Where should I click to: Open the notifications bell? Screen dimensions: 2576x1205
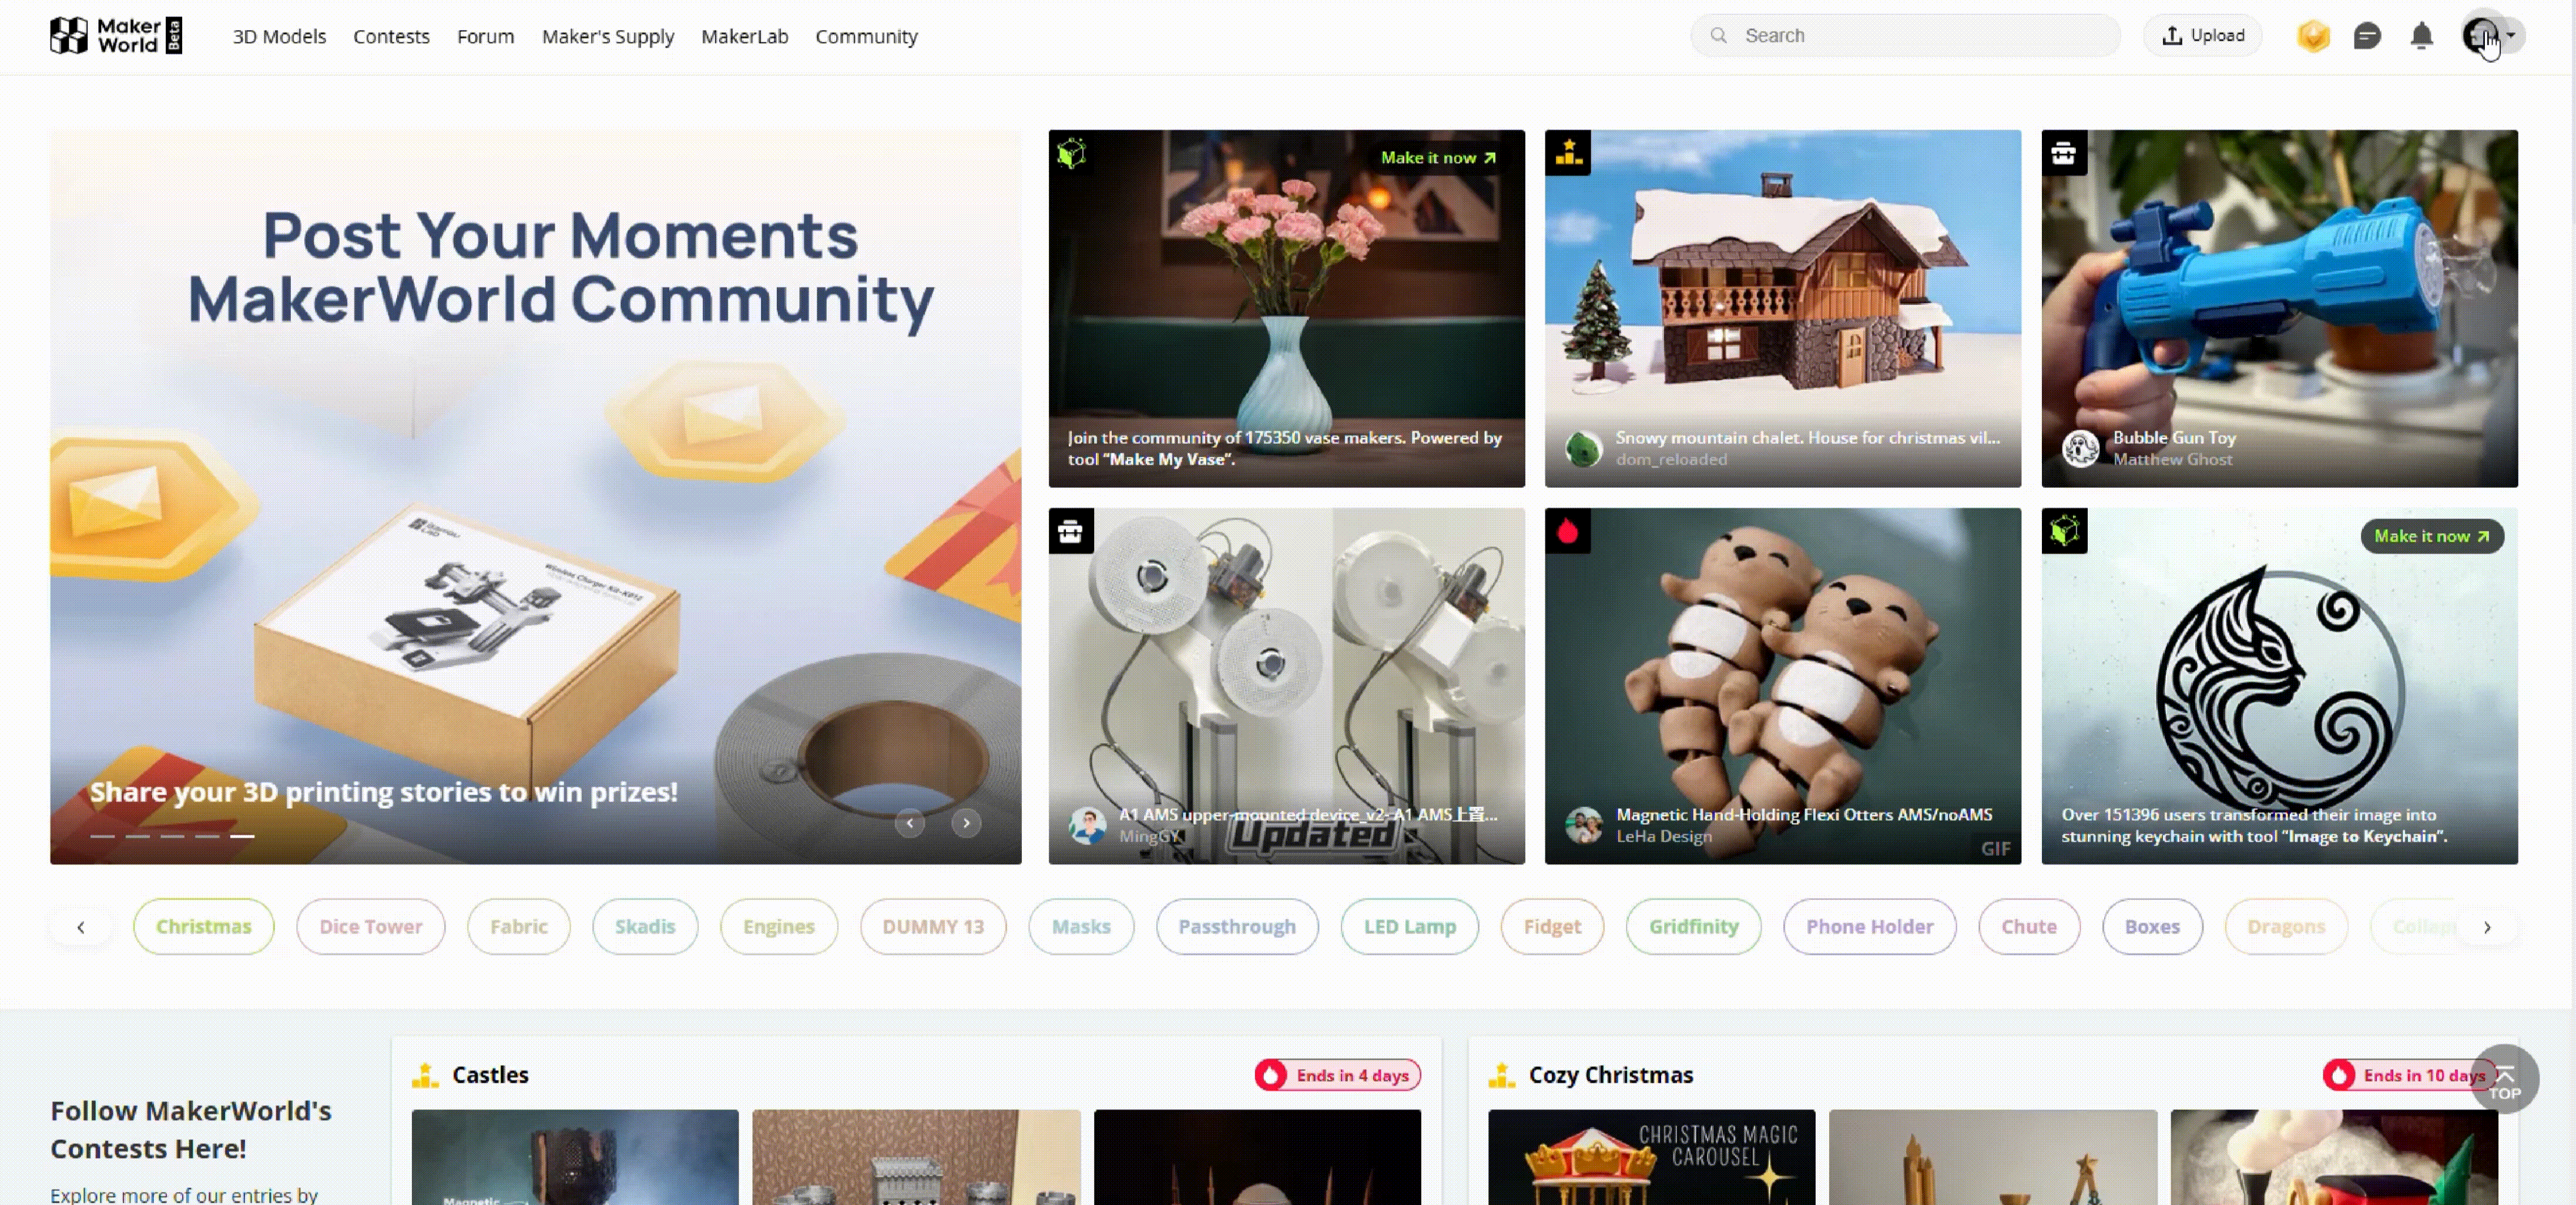click(x=2421, y=36)
